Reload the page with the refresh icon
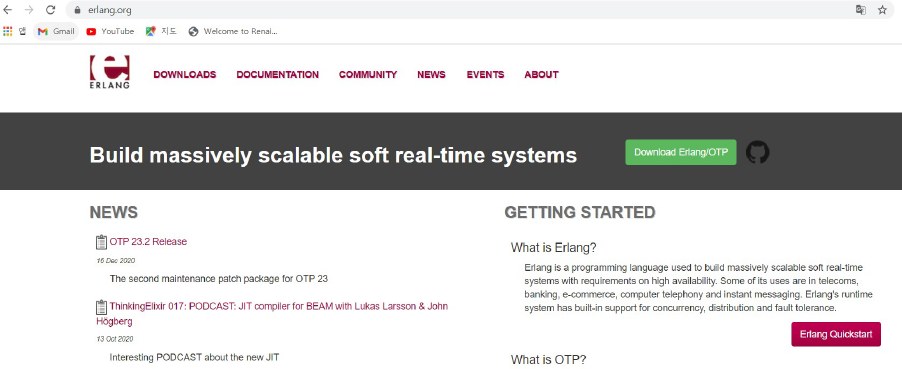 (51, 10)
